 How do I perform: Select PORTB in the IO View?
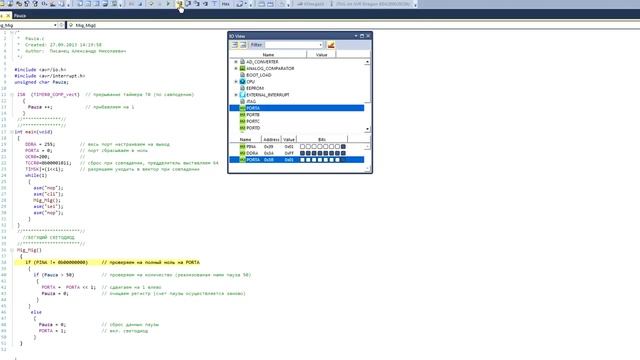point(253,115)
